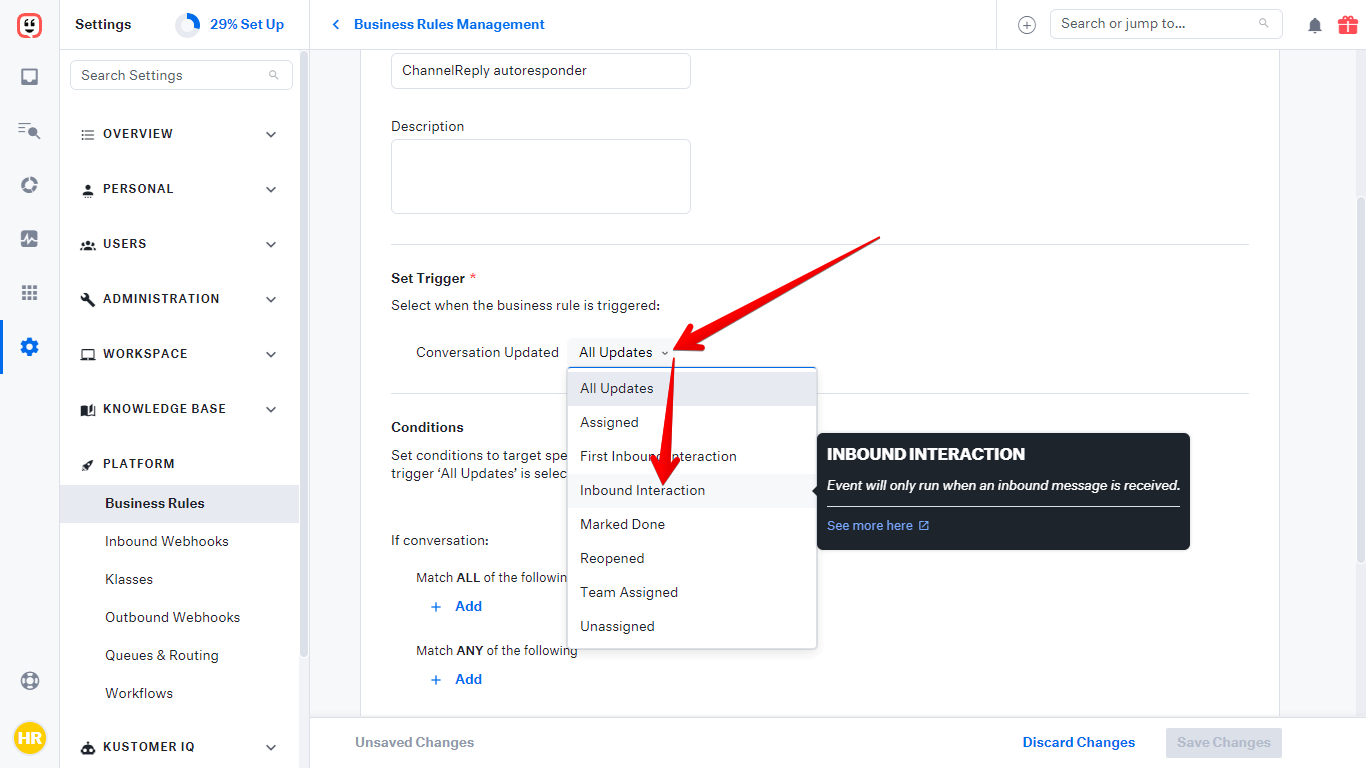Viewport: 1366px width, 768px height.
Task: Click the plus icon under Match ANY
Action: tap(436, 679)
